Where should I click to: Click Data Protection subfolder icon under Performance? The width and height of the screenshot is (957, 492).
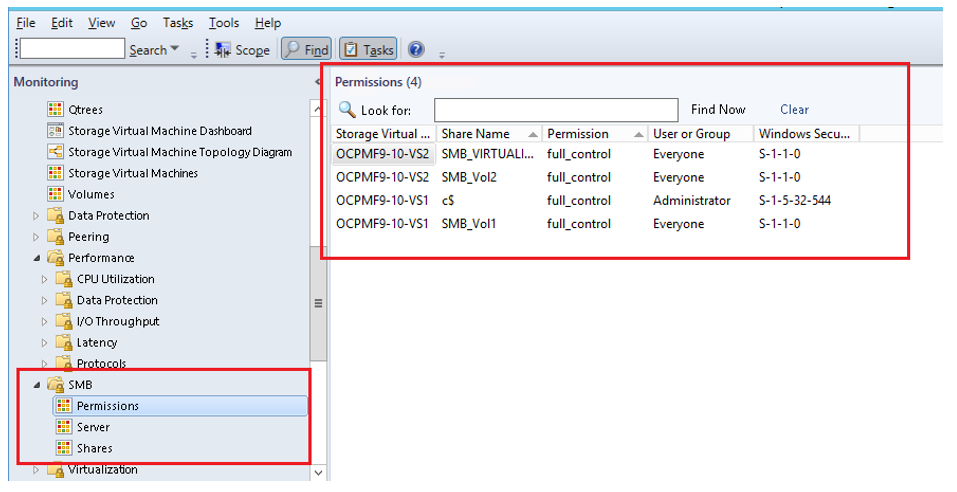(x=64, y=300)
